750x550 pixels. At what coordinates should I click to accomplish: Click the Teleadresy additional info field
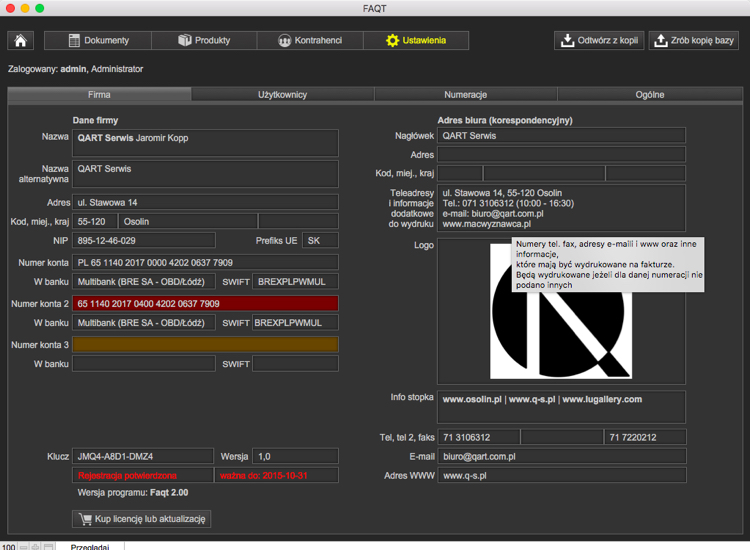tap(562, 208)
